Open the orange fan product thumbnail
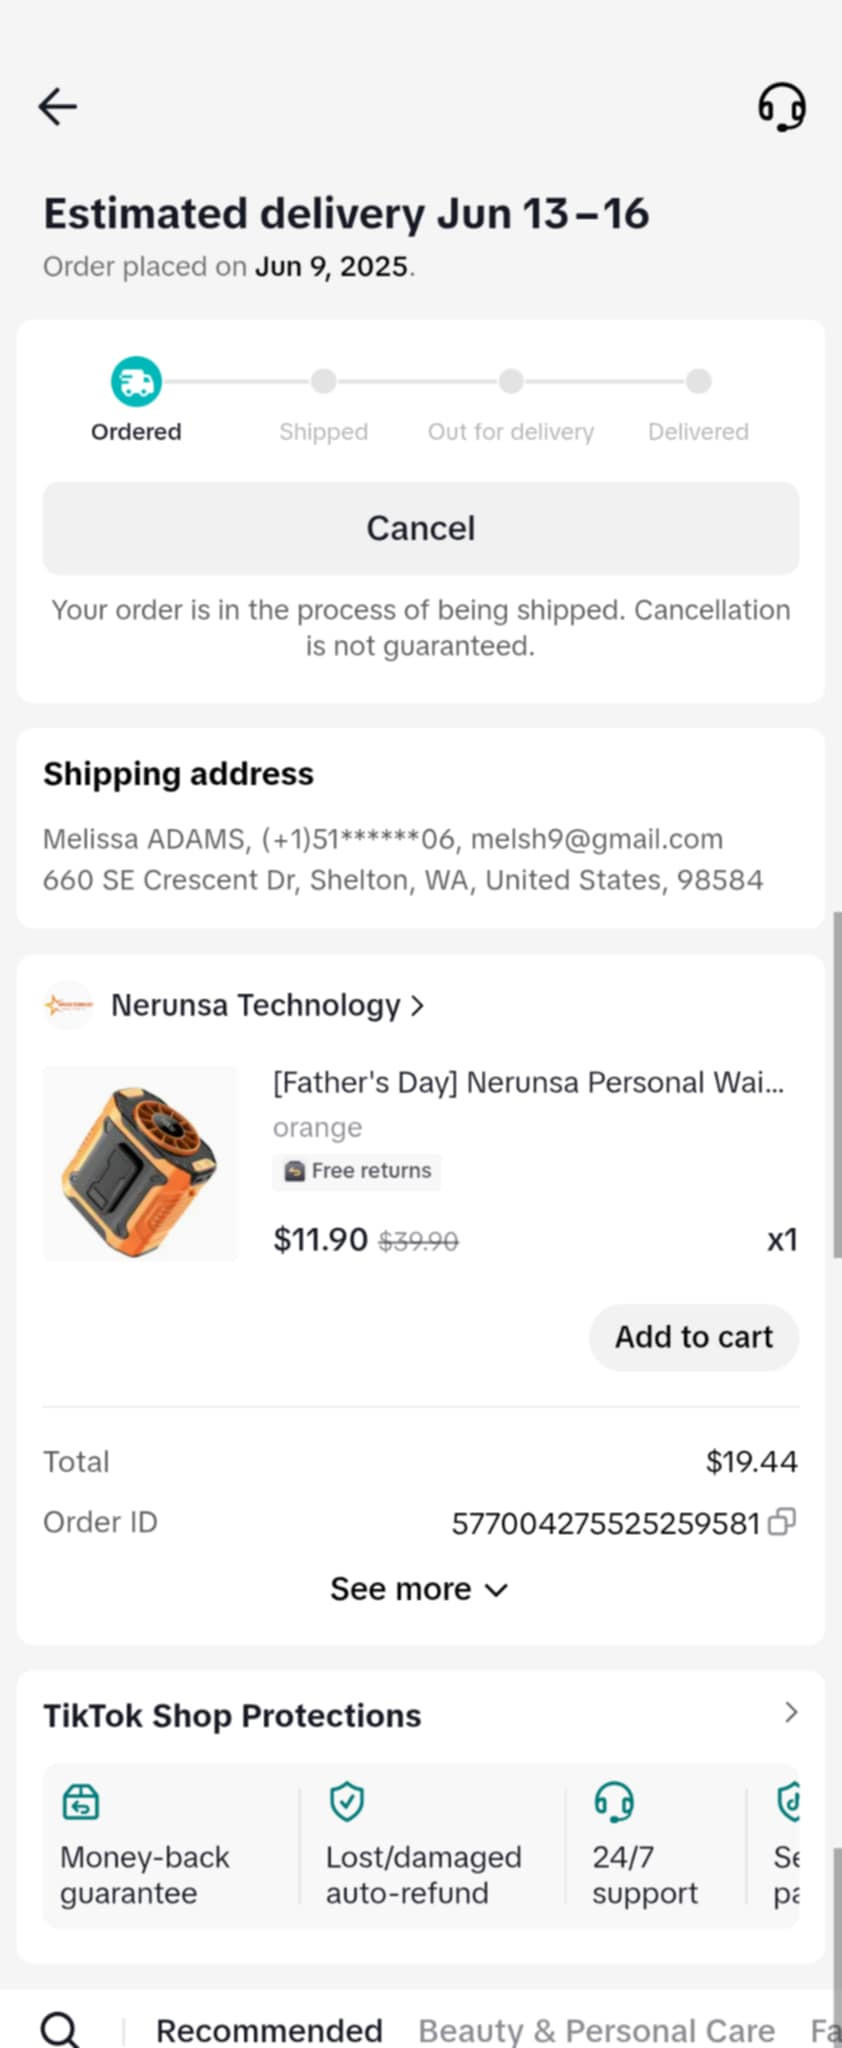The width and height of the screenshot is (842, 2048). (x=140, y=1164)
